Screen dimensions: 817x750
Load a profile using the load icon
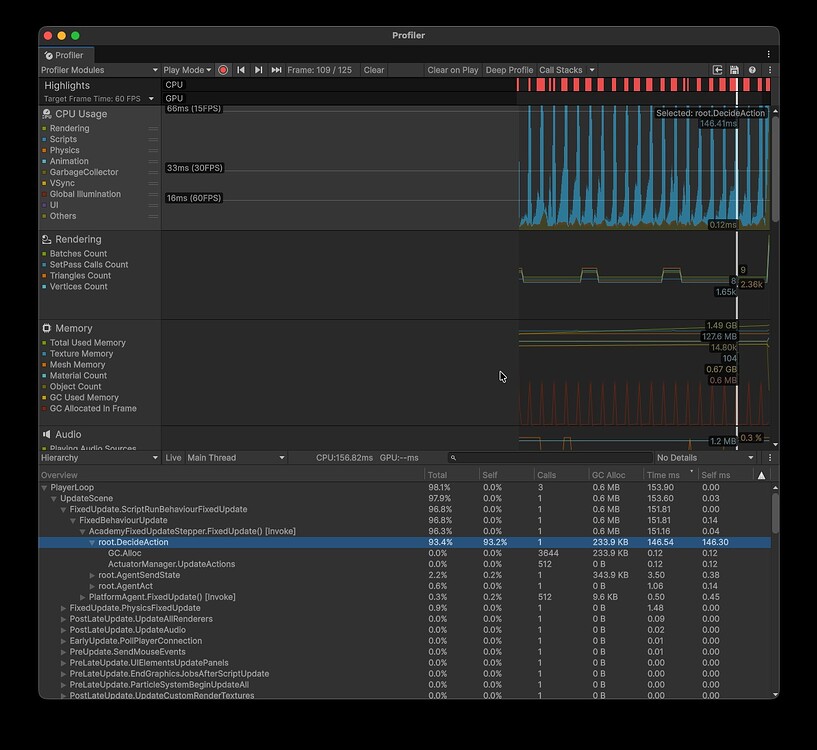pos(717,70)
